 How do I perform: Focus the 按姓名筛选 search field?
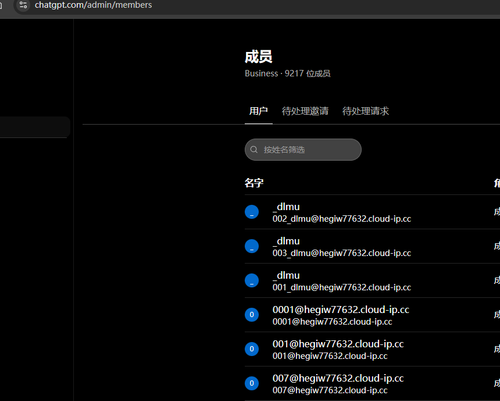coord(303,150)
